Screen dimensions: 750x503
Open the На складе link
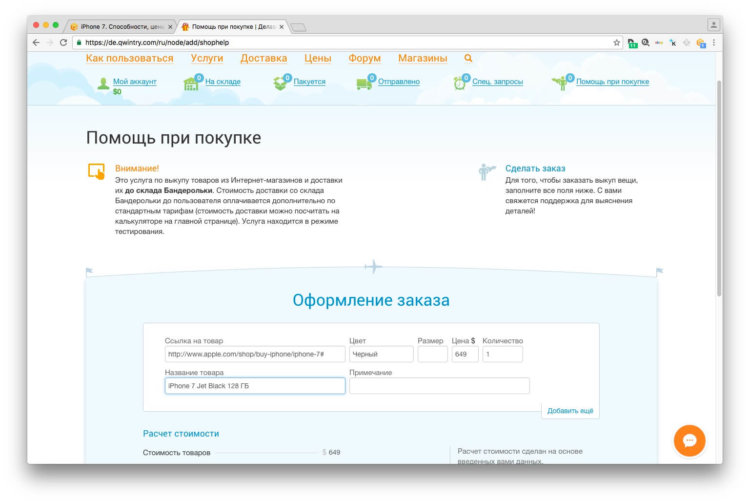[x=223, y=81]
